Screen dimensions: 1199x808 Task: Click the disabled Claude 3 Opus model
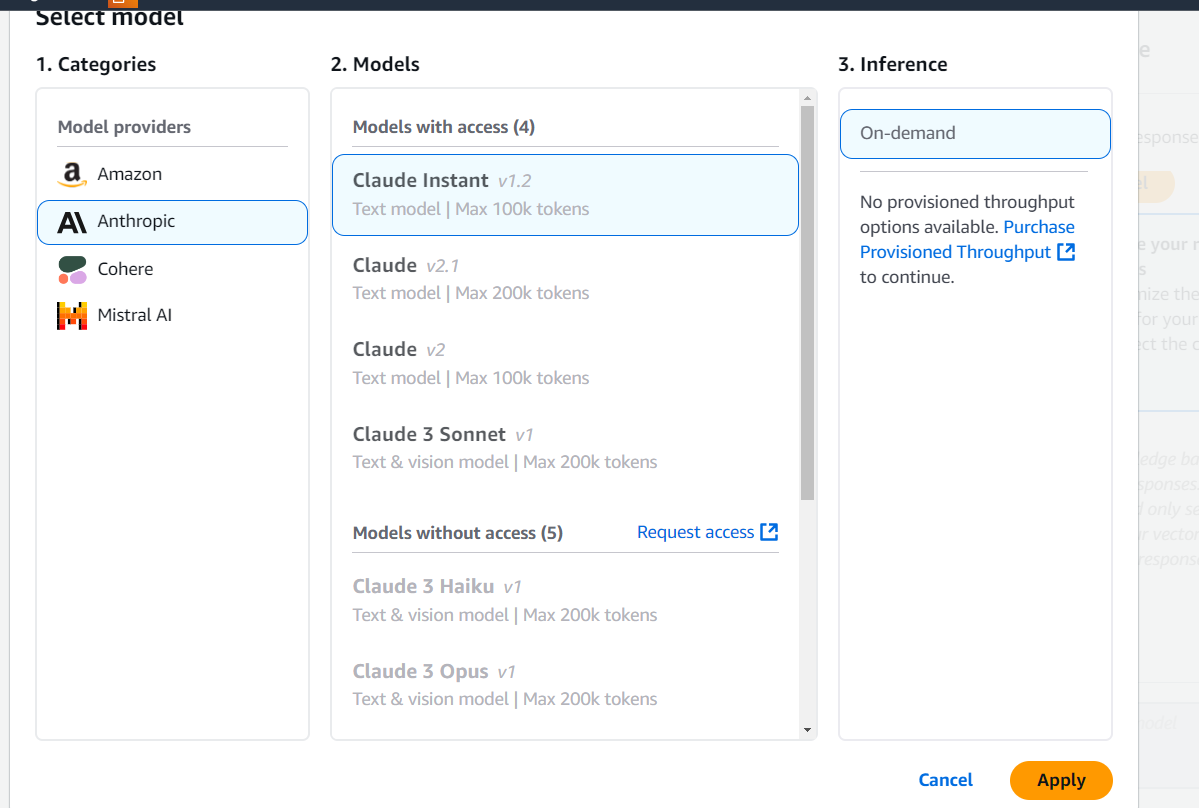pos(565,685)
